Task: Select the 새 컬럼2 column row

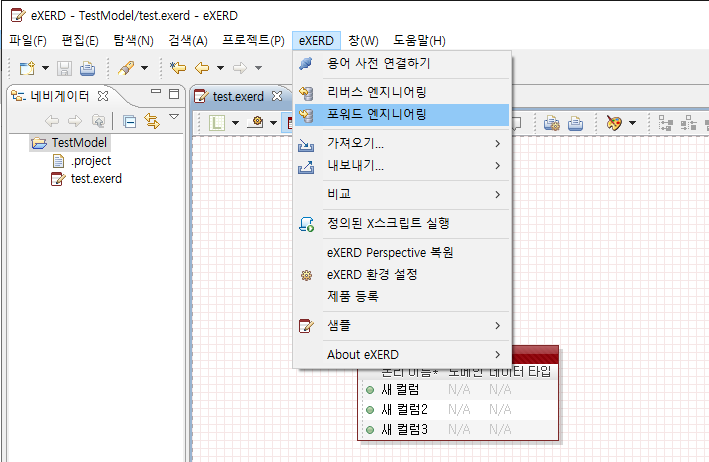Action: pos(458,410)
